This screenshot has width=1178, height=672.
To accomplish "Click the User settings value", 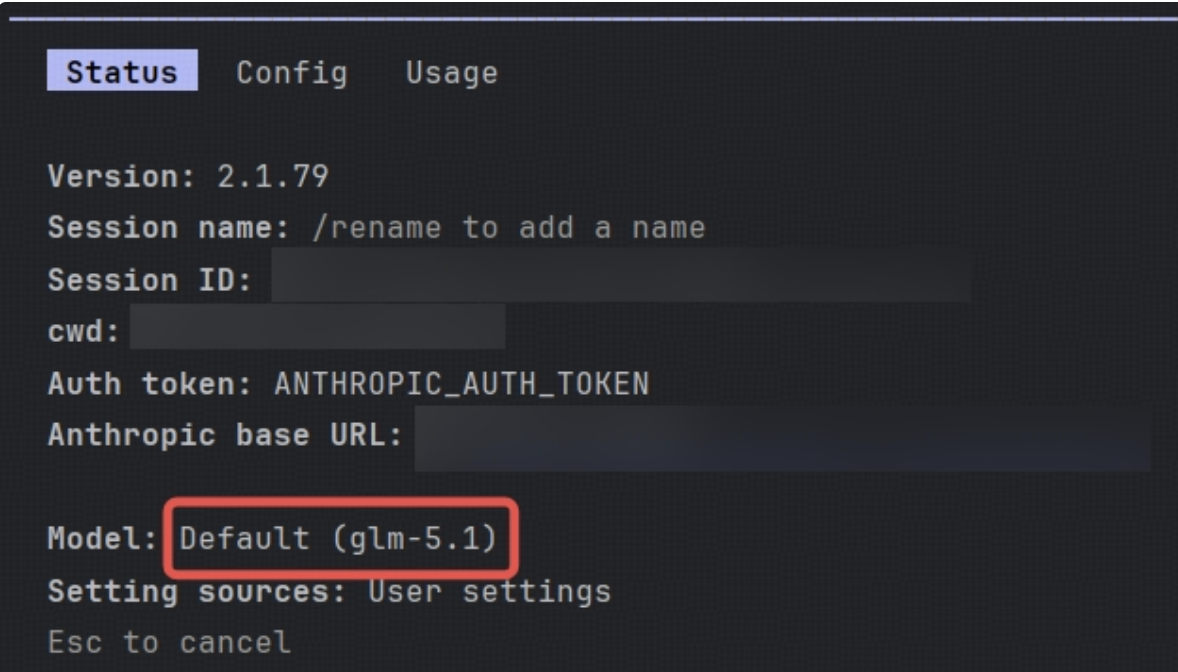I will pyautogui.click(x=489, y=591).
